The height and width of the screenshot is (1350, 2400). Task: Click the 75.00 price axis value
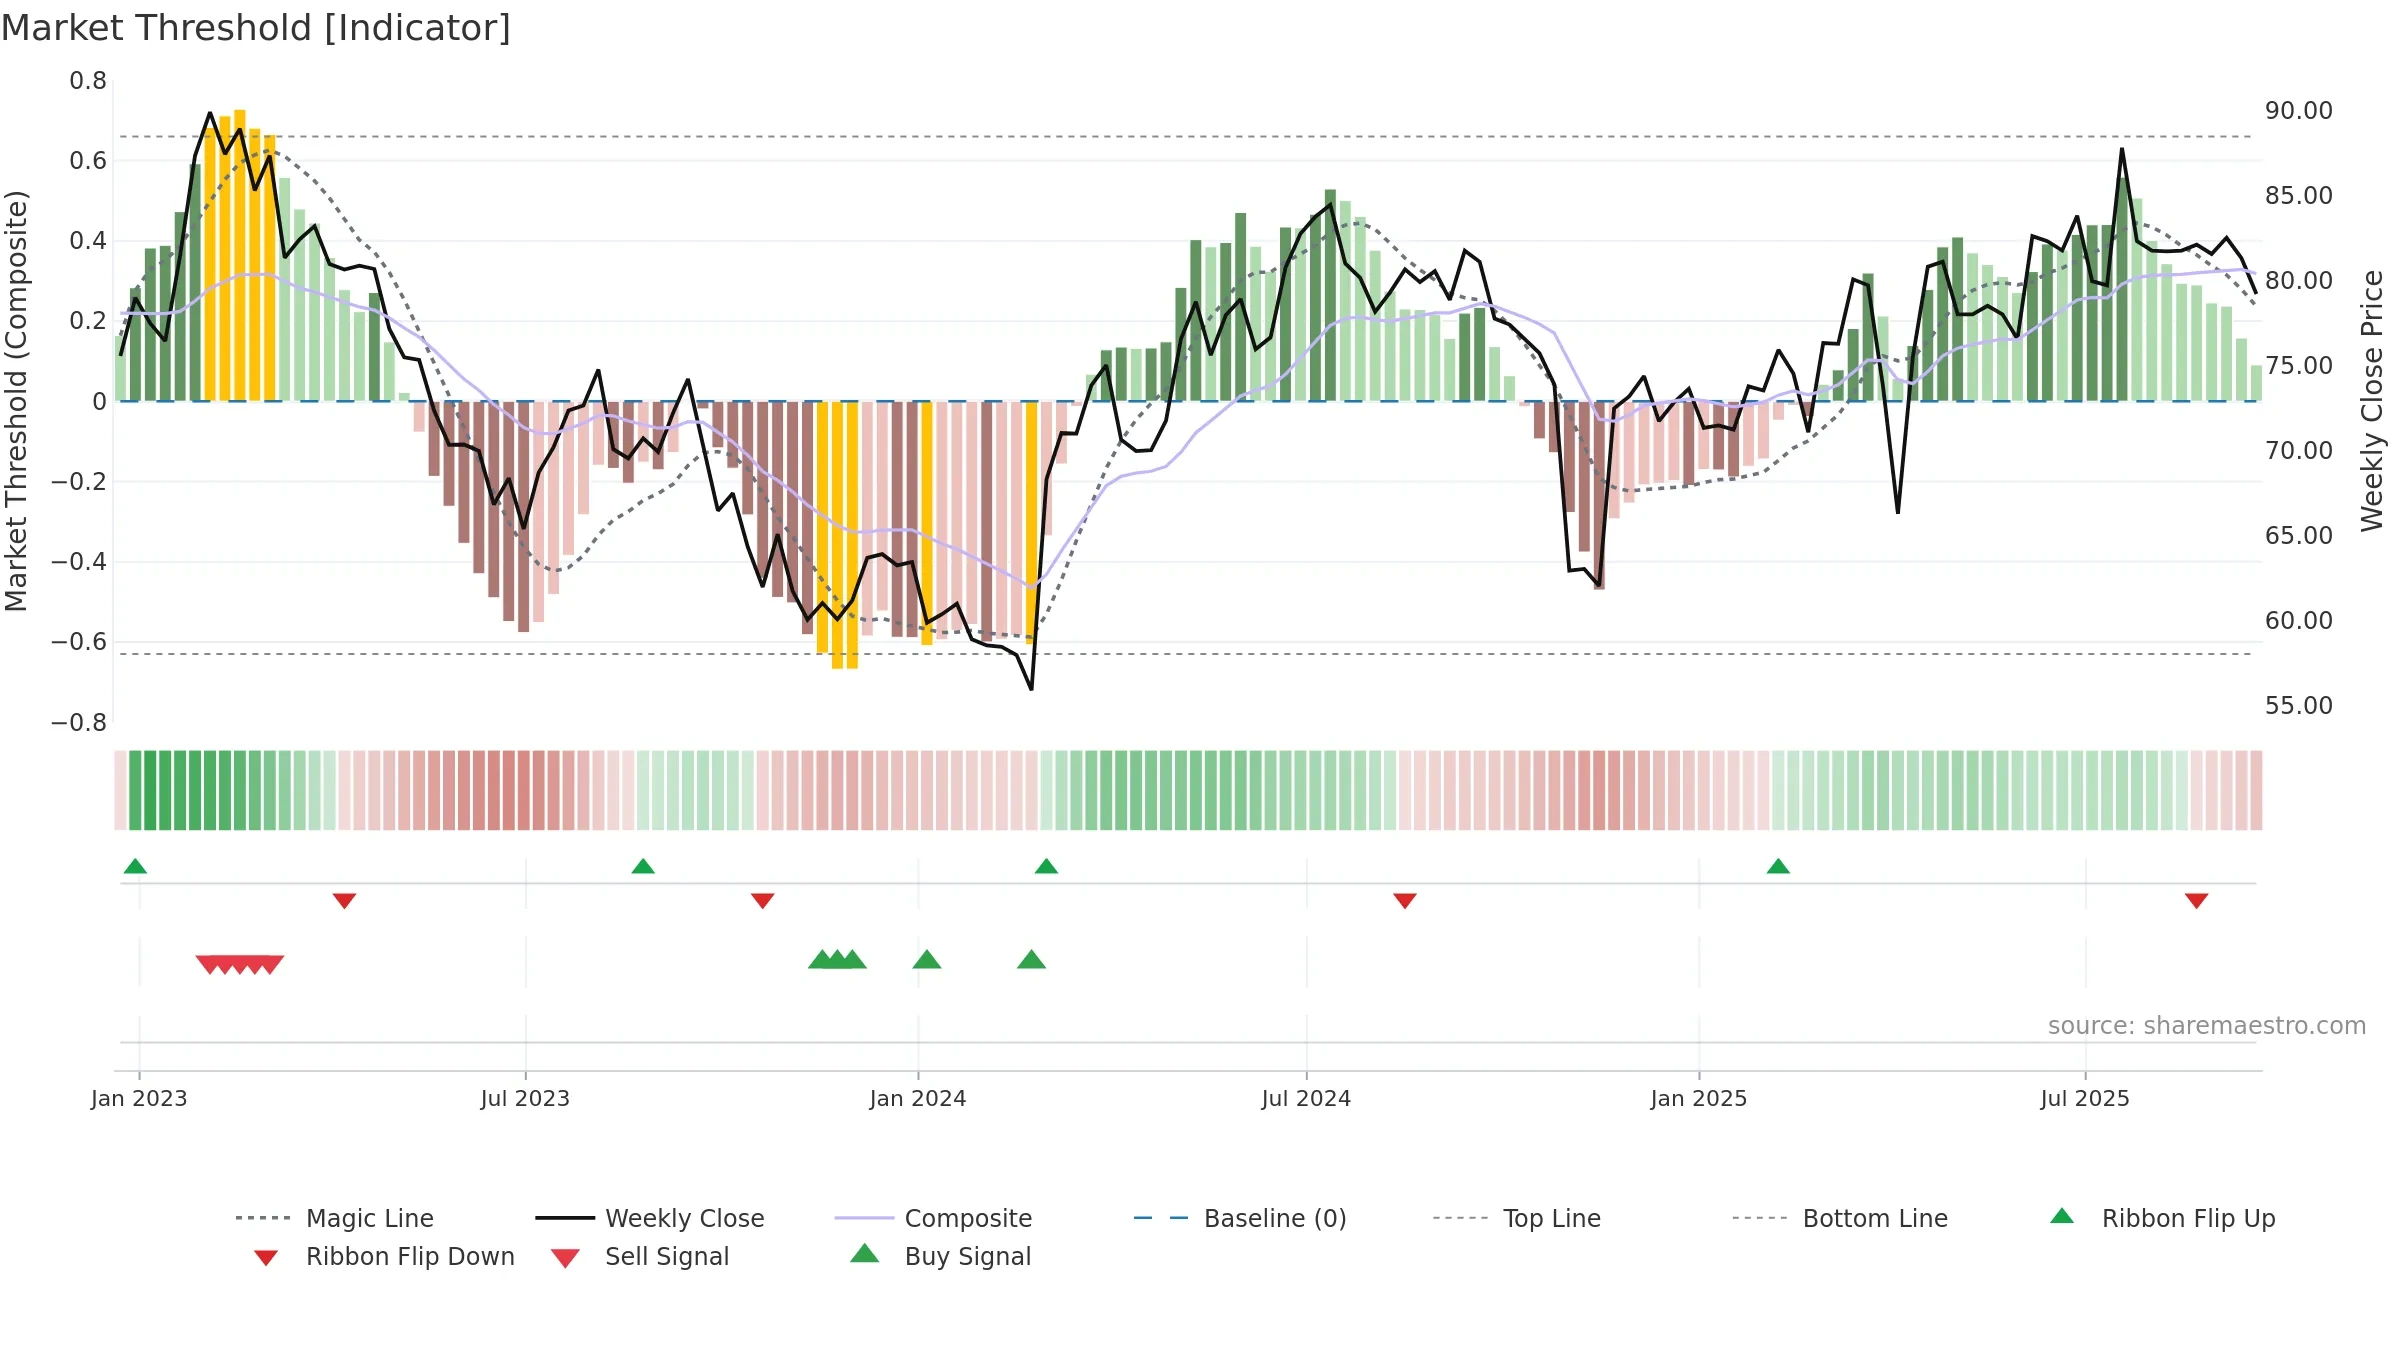coord(2299,366)
